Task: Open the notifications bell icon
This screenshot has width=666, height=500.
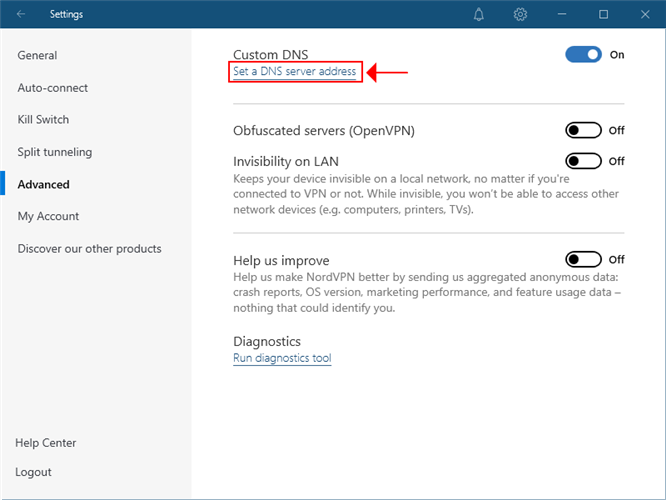Action: tap(479, 15)
